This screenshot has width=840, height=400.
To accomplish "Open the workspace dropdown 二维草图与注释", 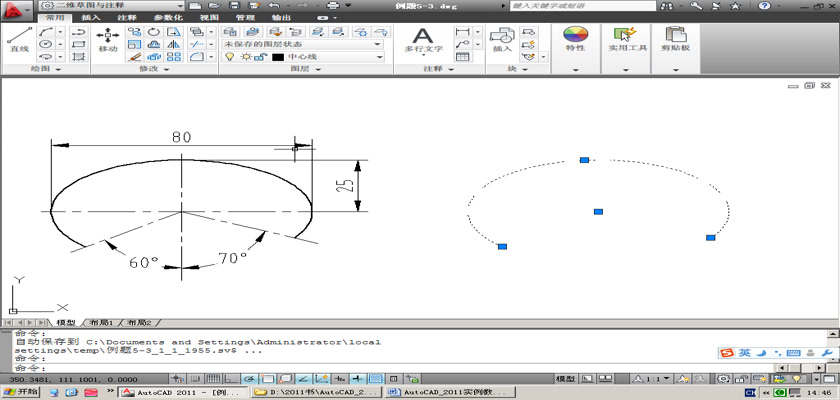I will click(111, 5).
